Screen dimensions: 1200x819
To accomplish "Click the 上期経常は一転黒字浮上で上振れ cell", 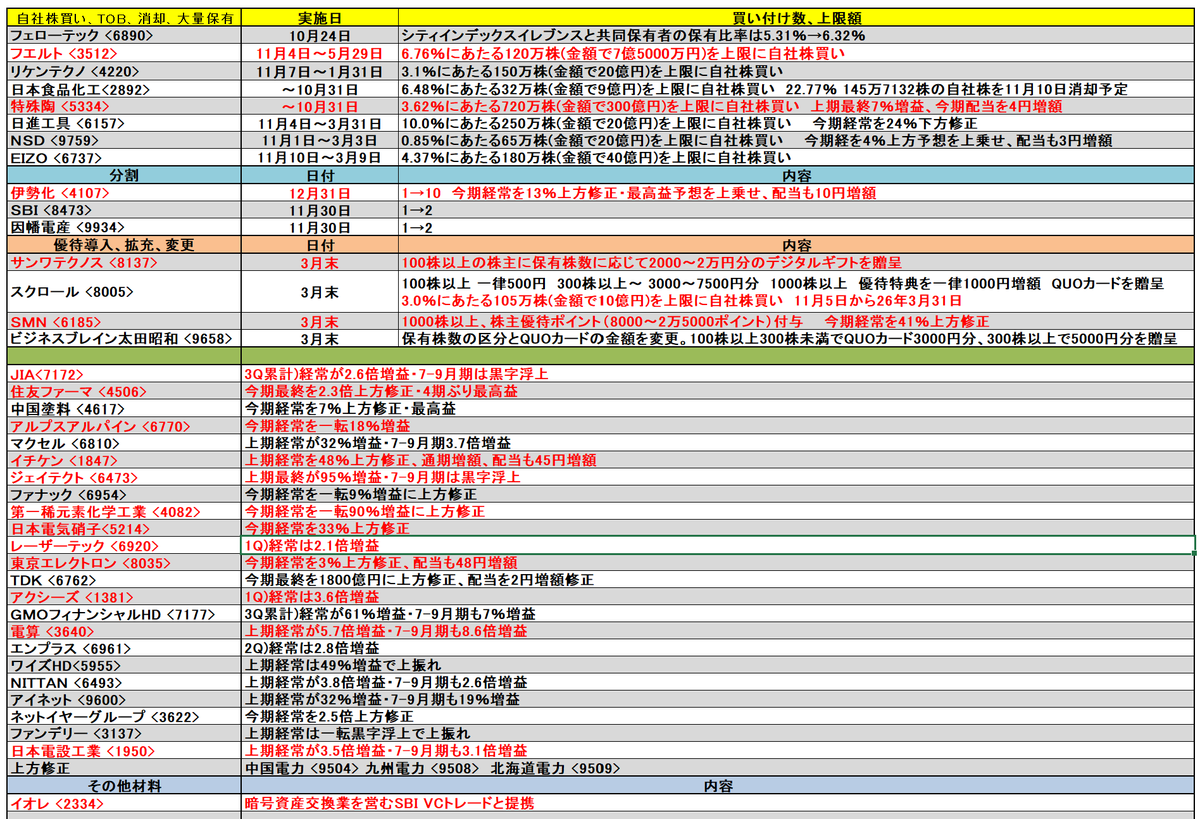I will point(719,734).
